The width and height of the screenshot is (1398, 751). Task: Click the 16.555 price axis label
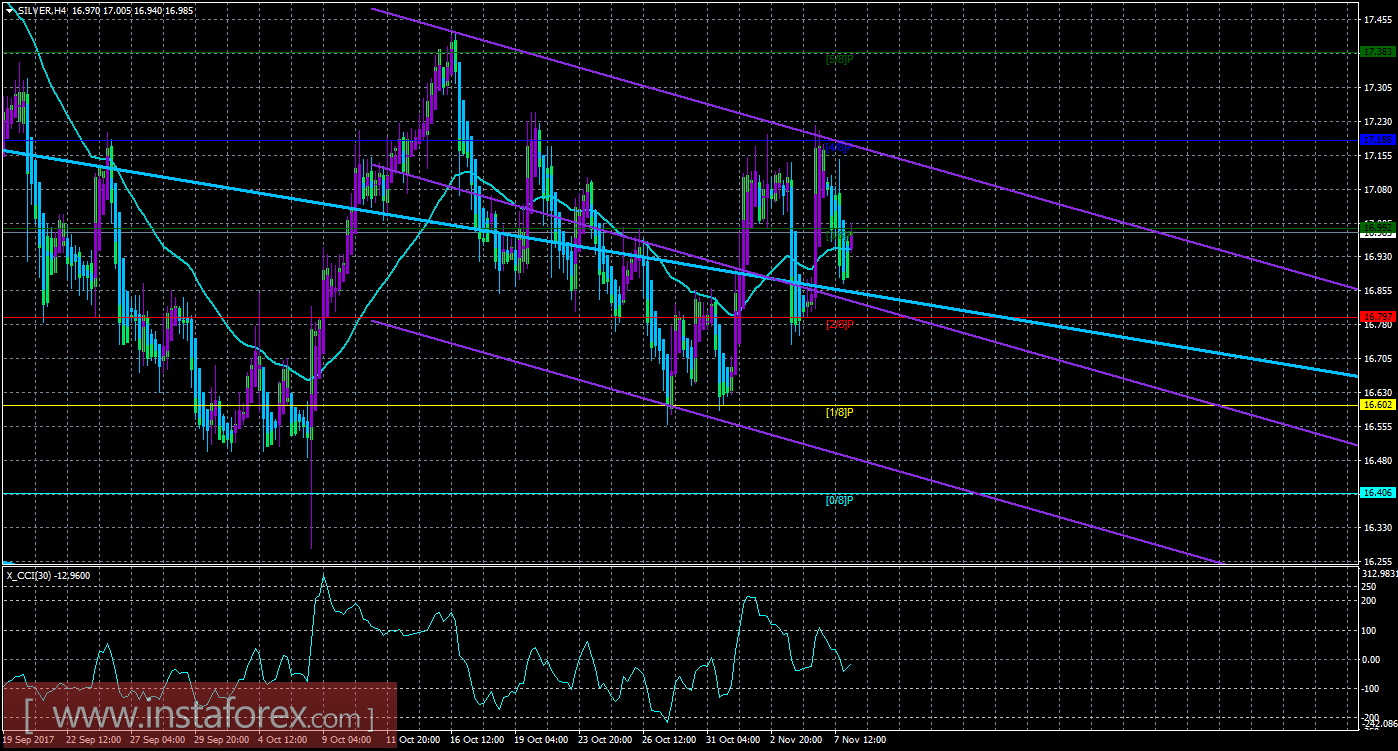click(x=1378, y=426)
